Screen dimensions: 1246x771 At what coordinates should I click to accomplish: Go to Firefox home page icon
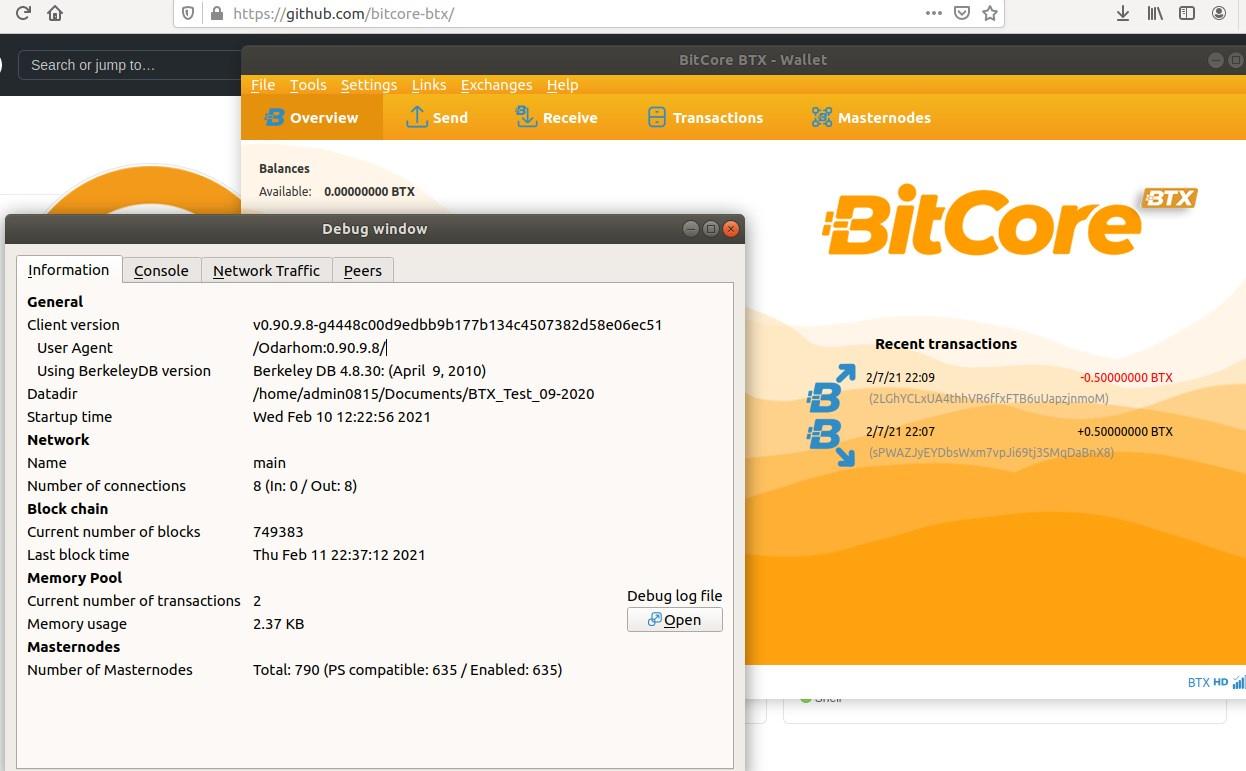click(55, 14)
